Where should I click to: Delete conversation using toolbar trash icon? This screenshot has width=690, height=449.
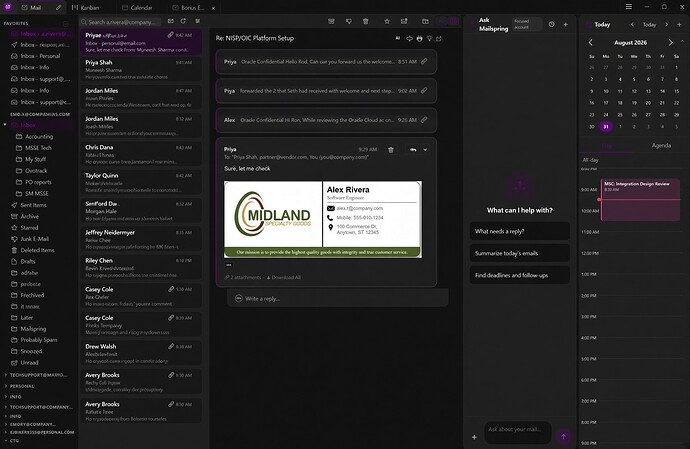click(x=365, y=21)
